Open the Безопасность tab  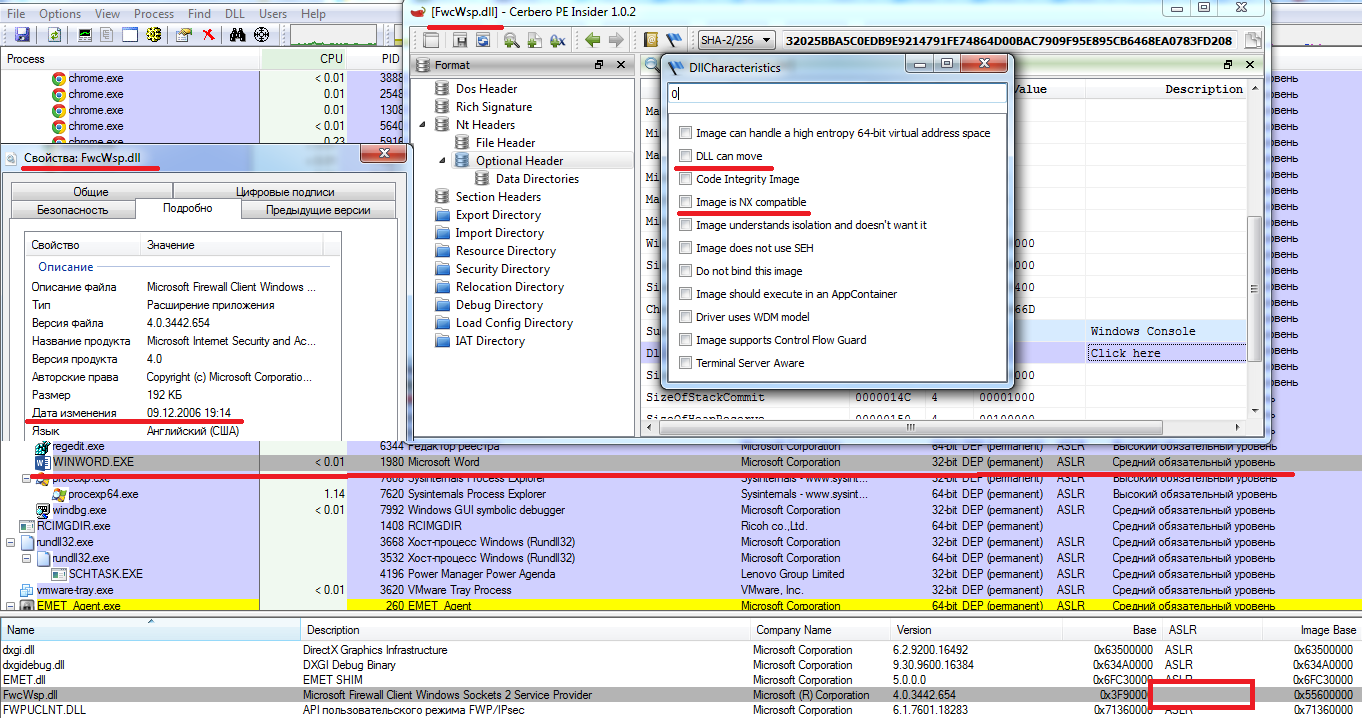[x=72, y=210]
